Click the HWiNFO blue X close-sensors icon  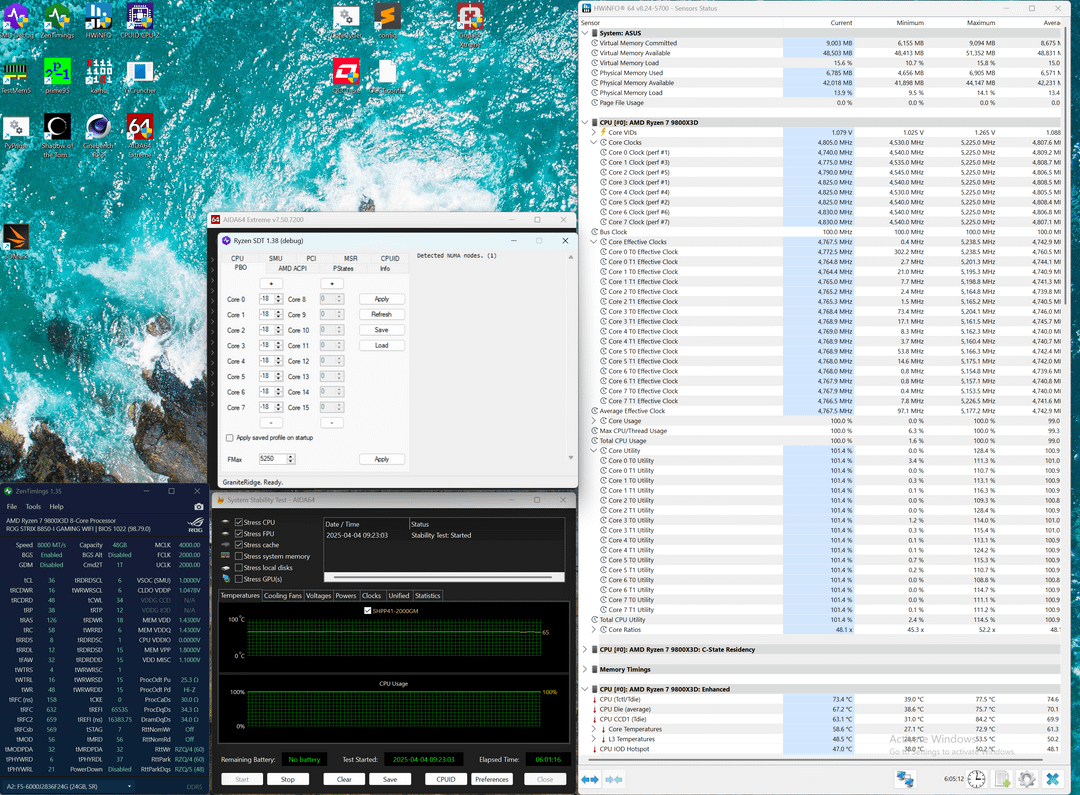(x=1052, y=779)
